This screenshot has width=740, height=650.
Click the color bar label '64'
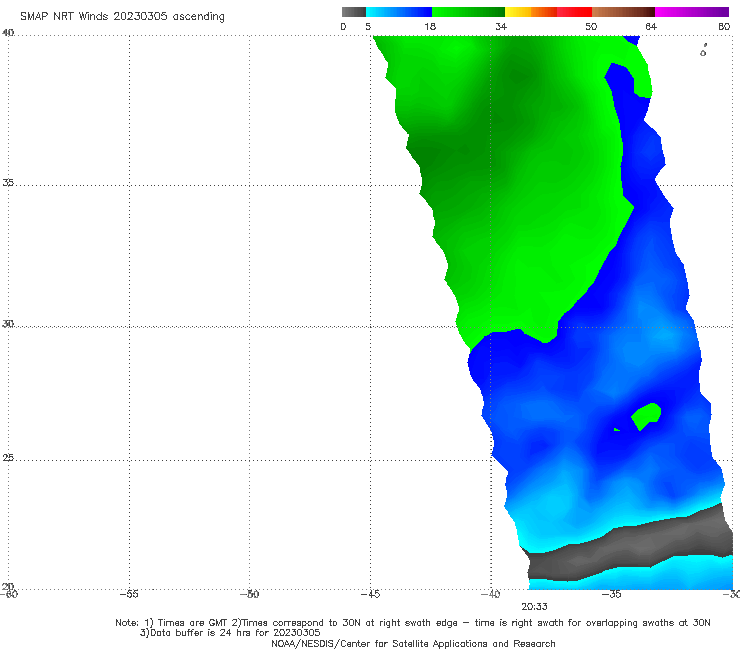651,27
